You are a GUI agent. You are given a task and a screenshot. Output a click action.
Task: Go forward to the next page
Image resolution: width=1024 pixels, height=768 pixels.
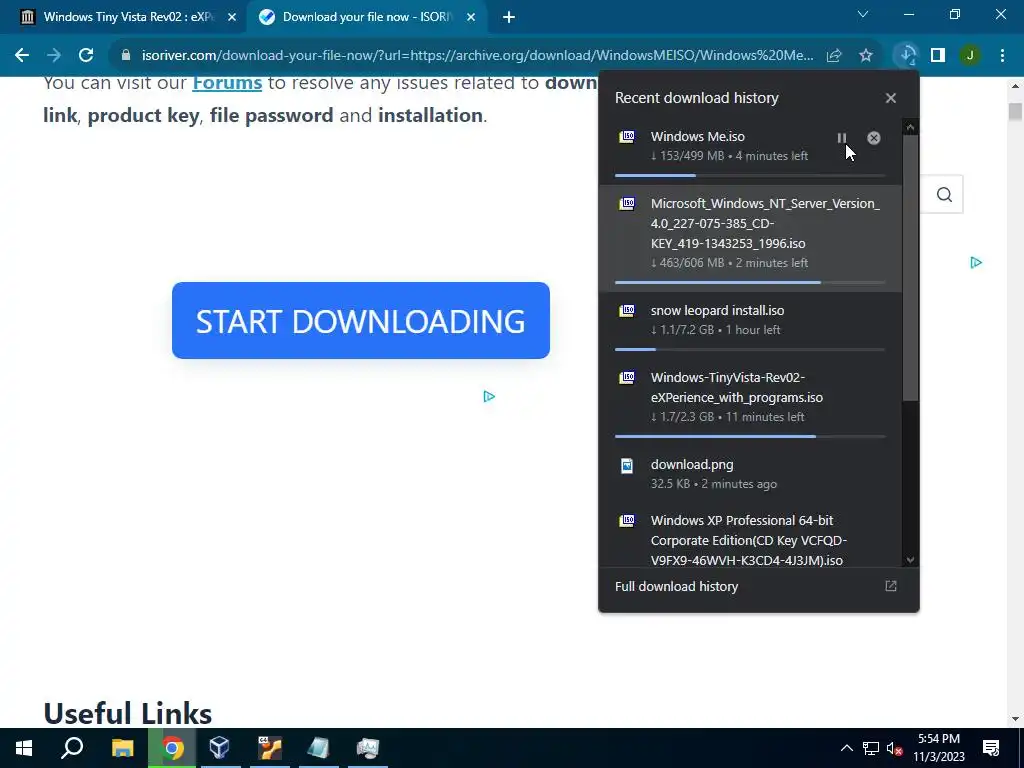[x=54, y=56]
